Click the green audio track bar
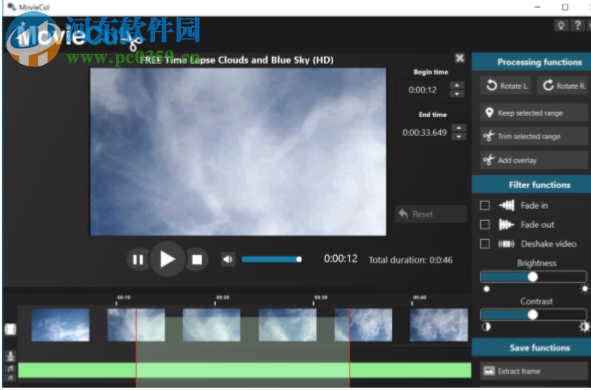This screenshot has width=591, height=390. pyautogui.click(x=245, y=370)
